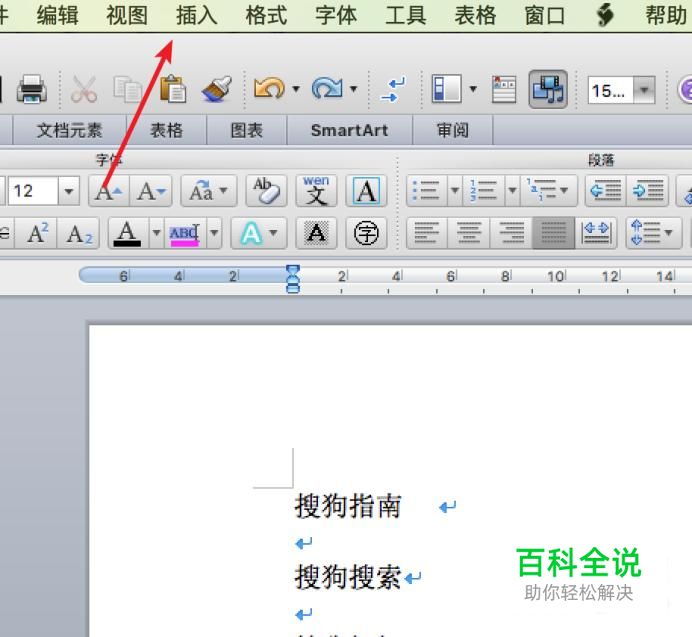Viewport: 692px width, 637px height.
Task: Click the Redo arrow
Action: [x=327, y=88]
